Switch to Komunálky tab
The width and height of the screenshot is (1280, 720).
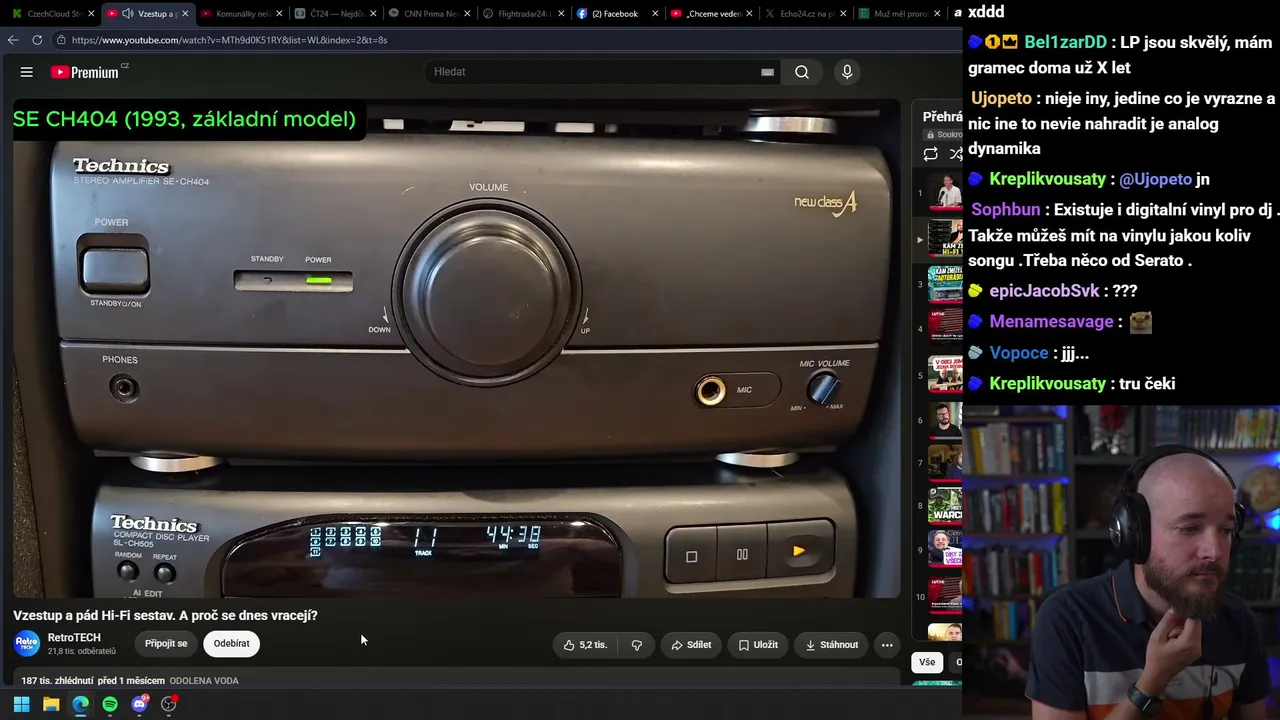(x=237, y=14)
